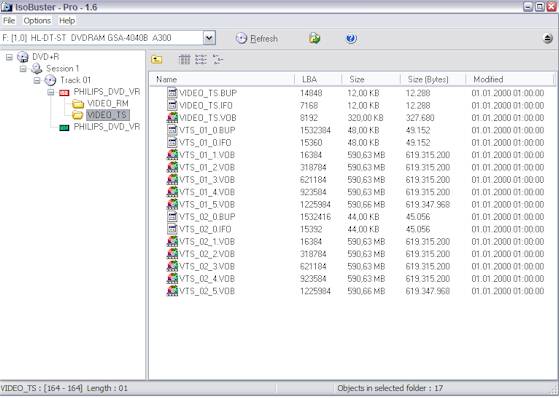Open the Help menu
This screenshot has width=560, height=398.
[67, 21]
